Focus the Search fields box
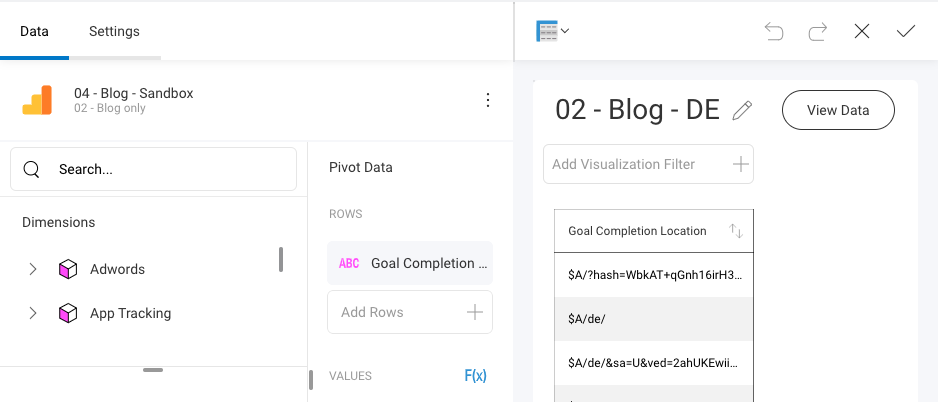Screen dimensions: 938x402 (x=153, y=169)
